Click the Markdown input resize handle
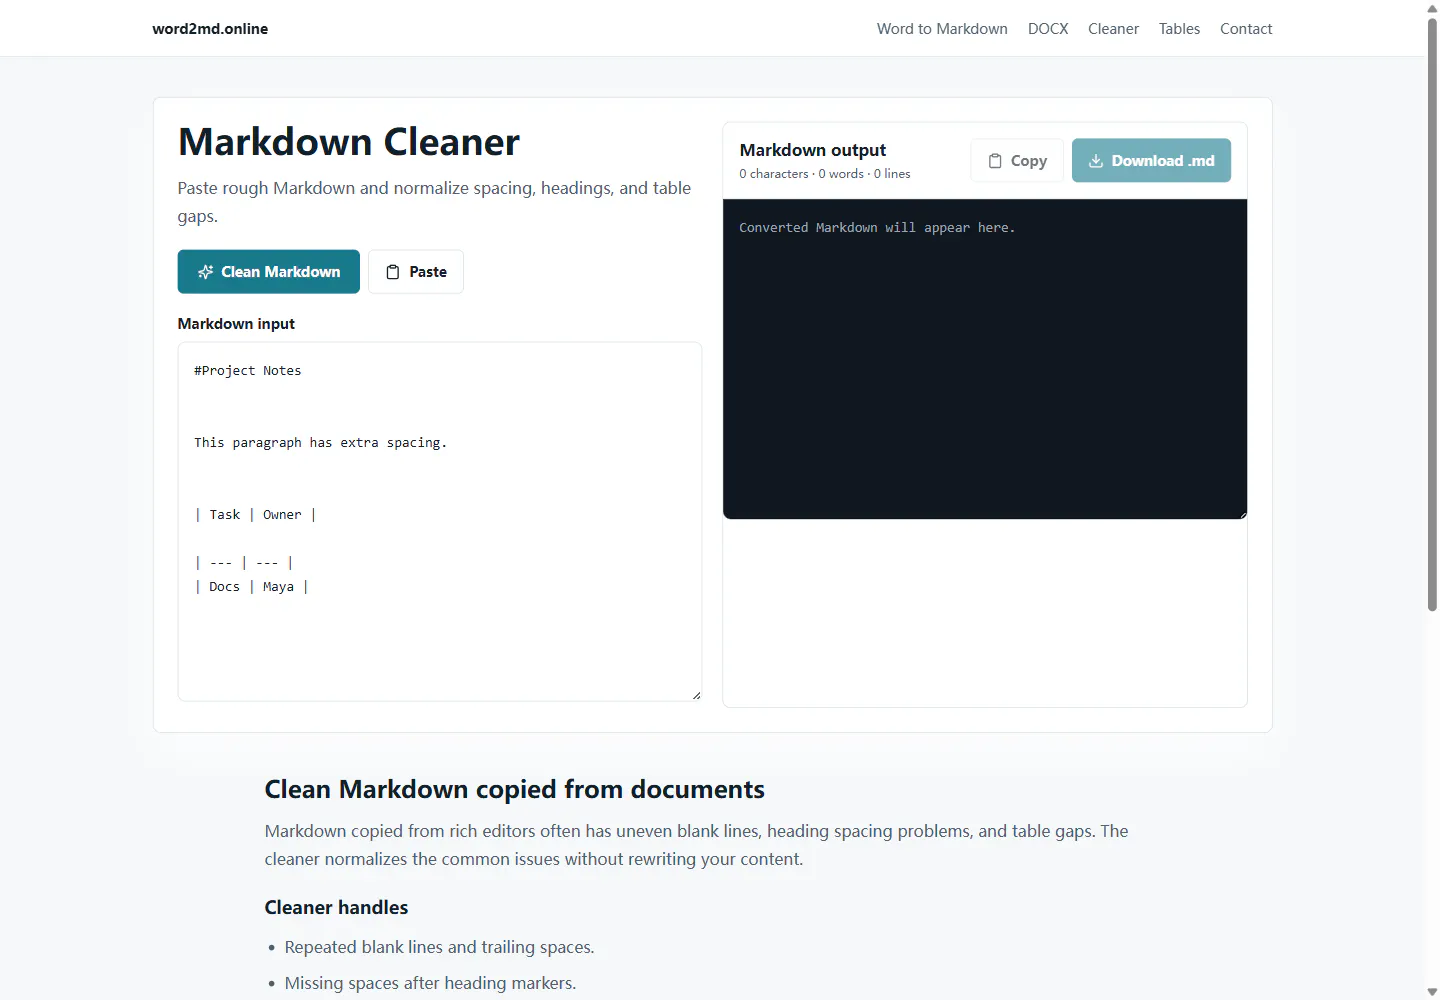1440x1000 pixels. click(696, 695)
